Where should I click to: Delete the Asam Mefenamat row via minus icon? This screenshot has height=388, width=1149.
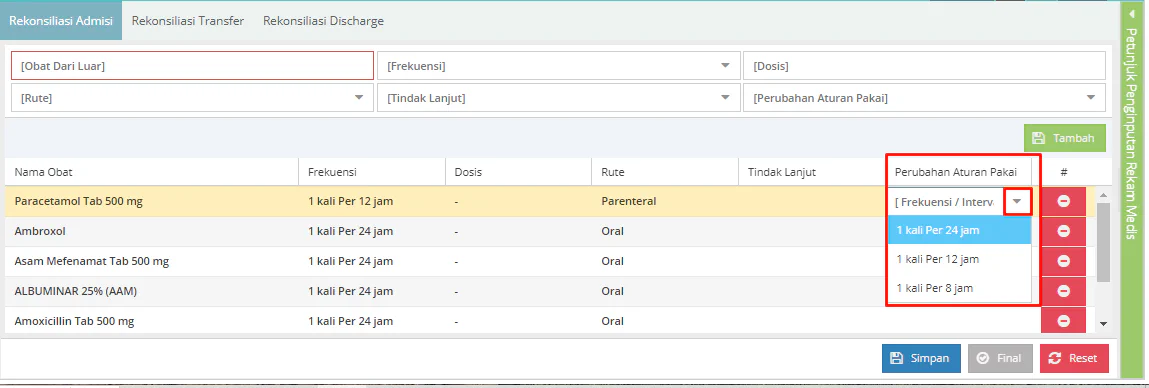(x=1063, y=261)
